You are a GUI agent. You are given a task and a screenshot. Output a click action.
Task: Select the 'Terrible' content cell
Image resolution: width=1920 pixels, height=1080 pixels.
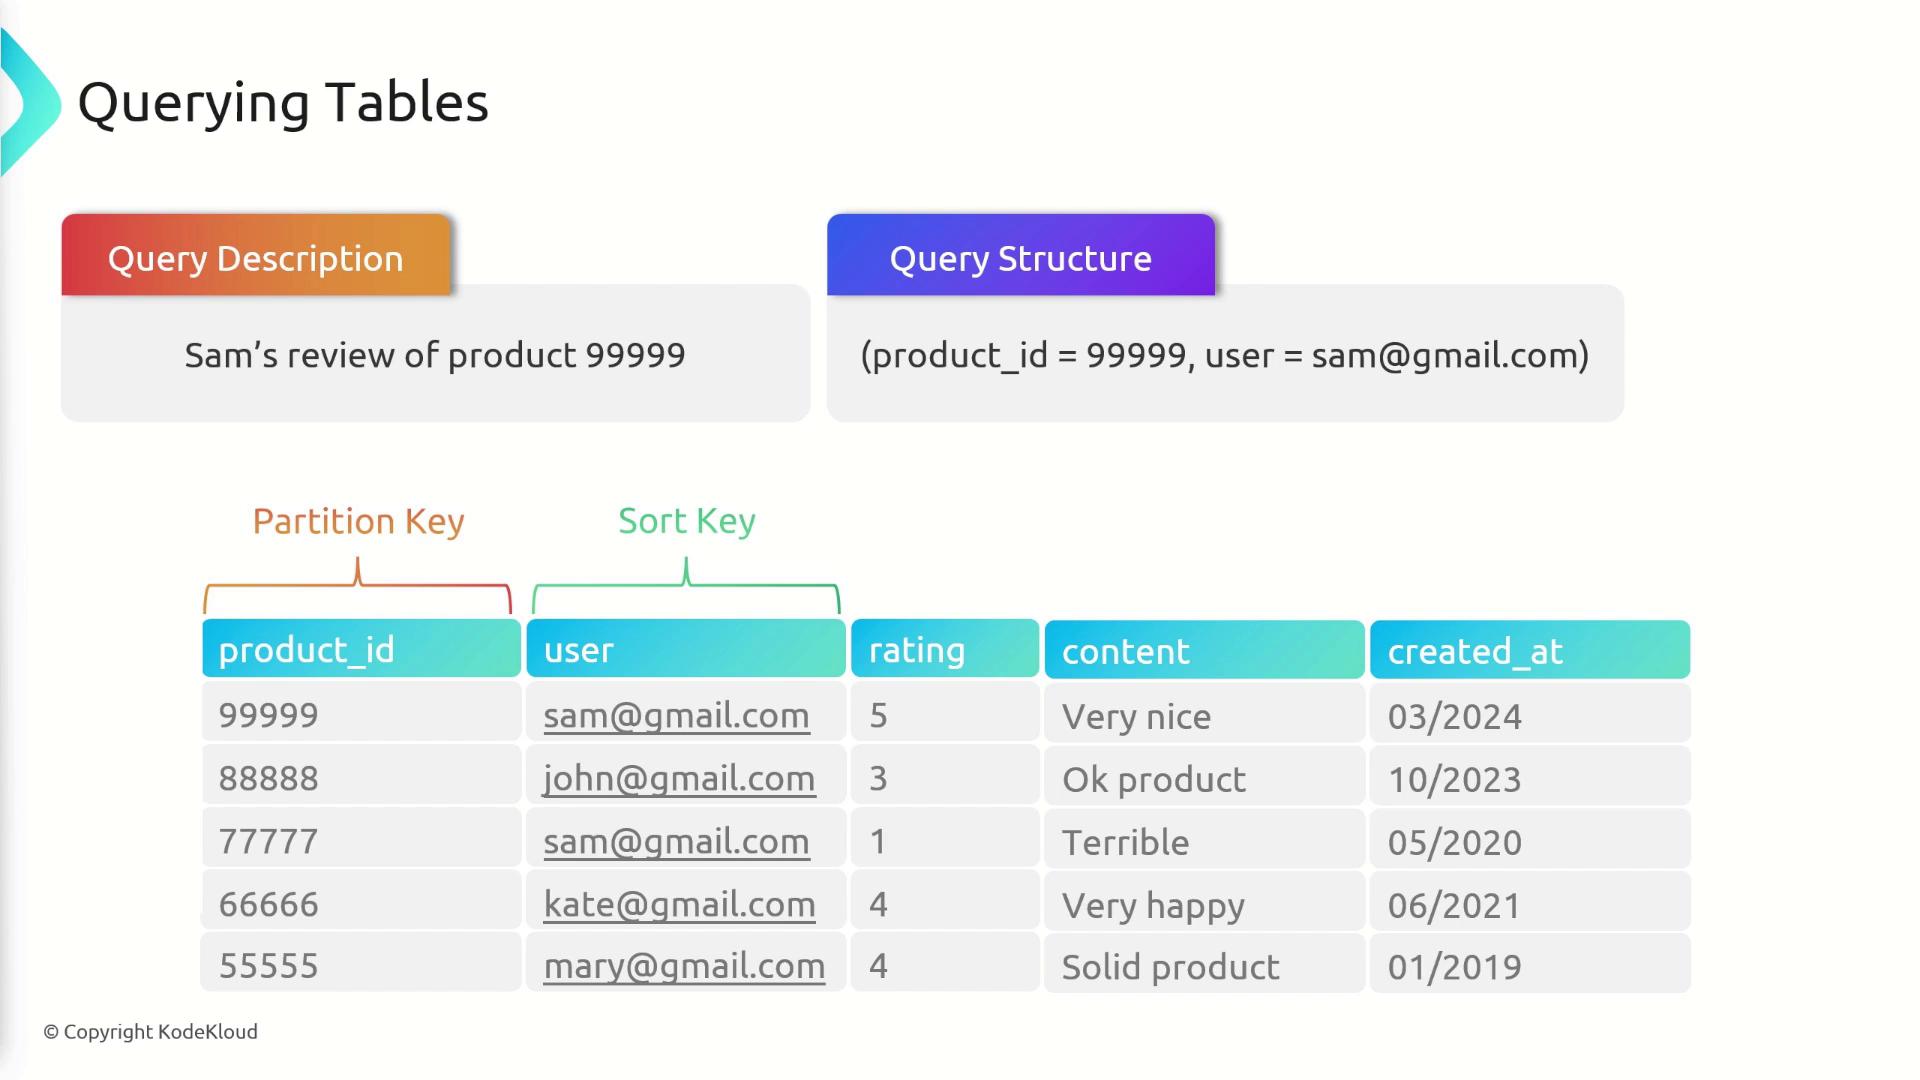1125,843
